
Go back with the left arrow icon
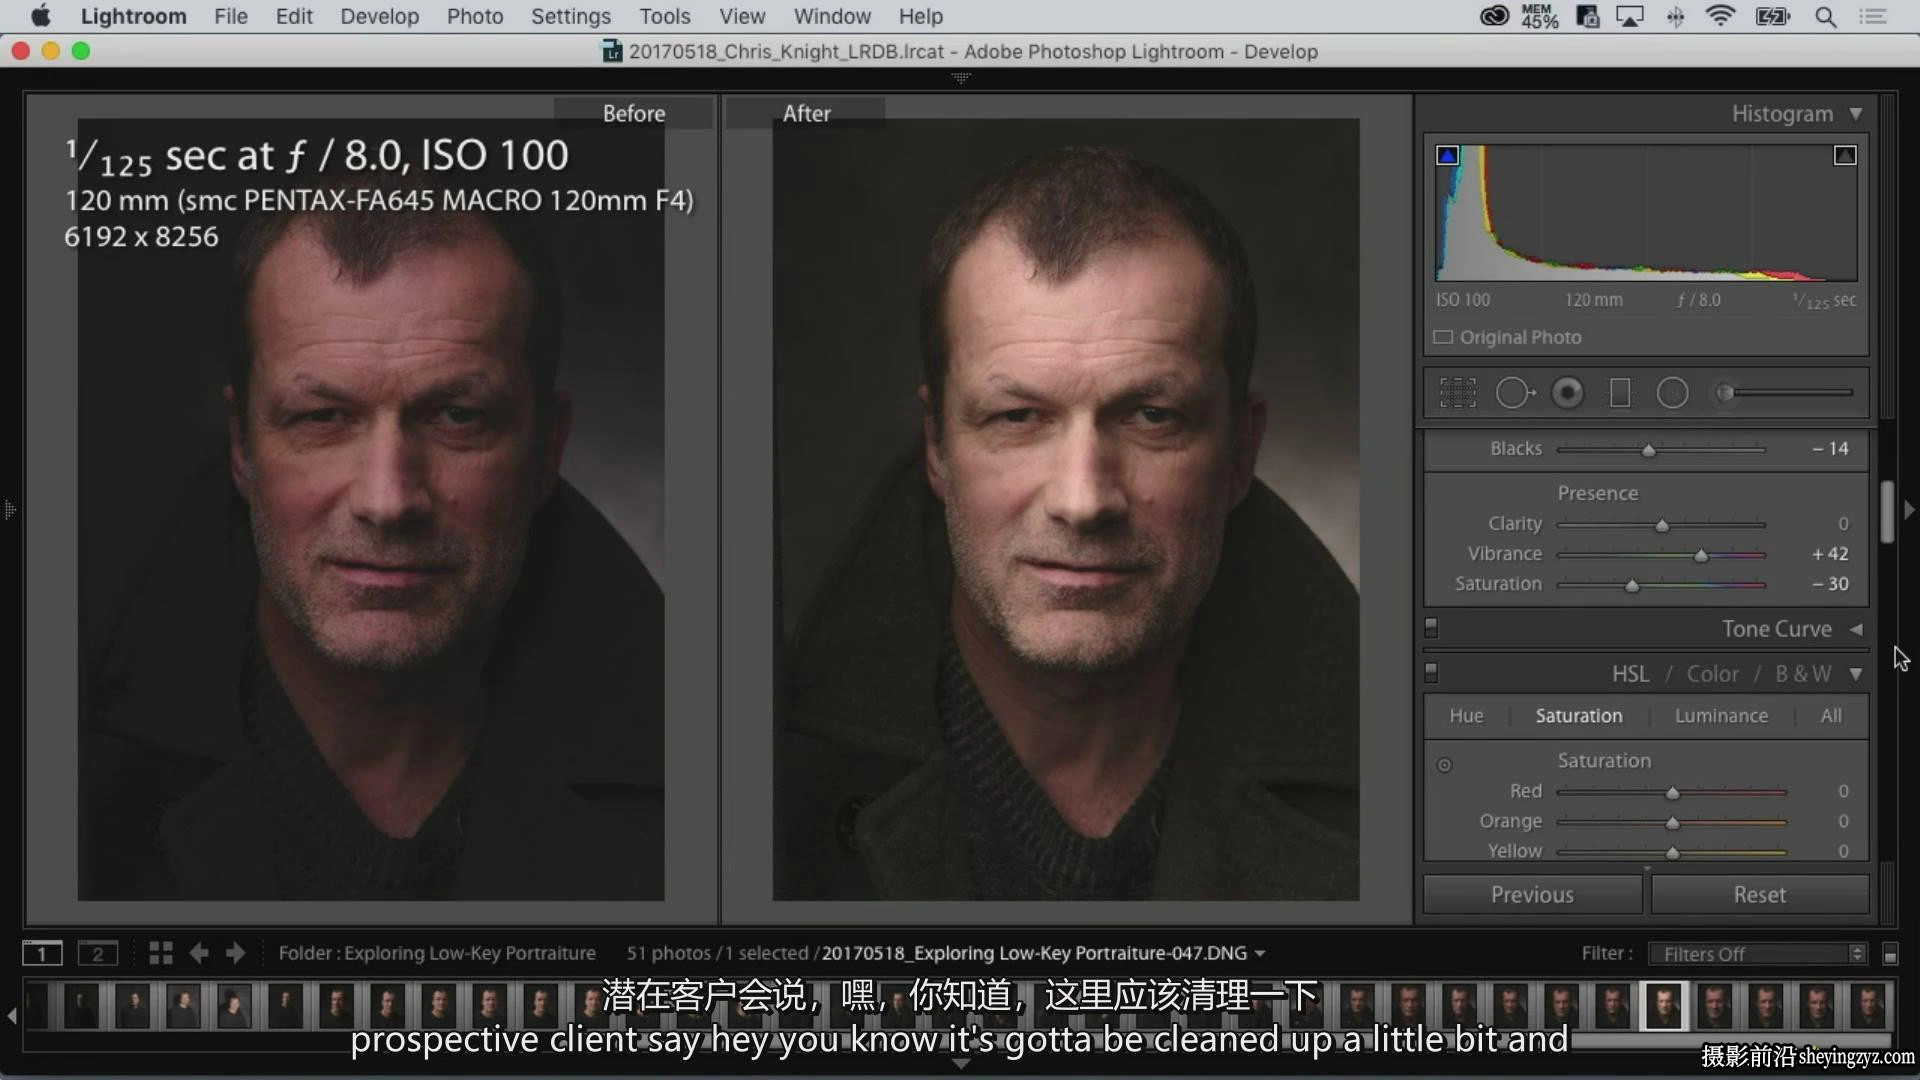(199, 953)
